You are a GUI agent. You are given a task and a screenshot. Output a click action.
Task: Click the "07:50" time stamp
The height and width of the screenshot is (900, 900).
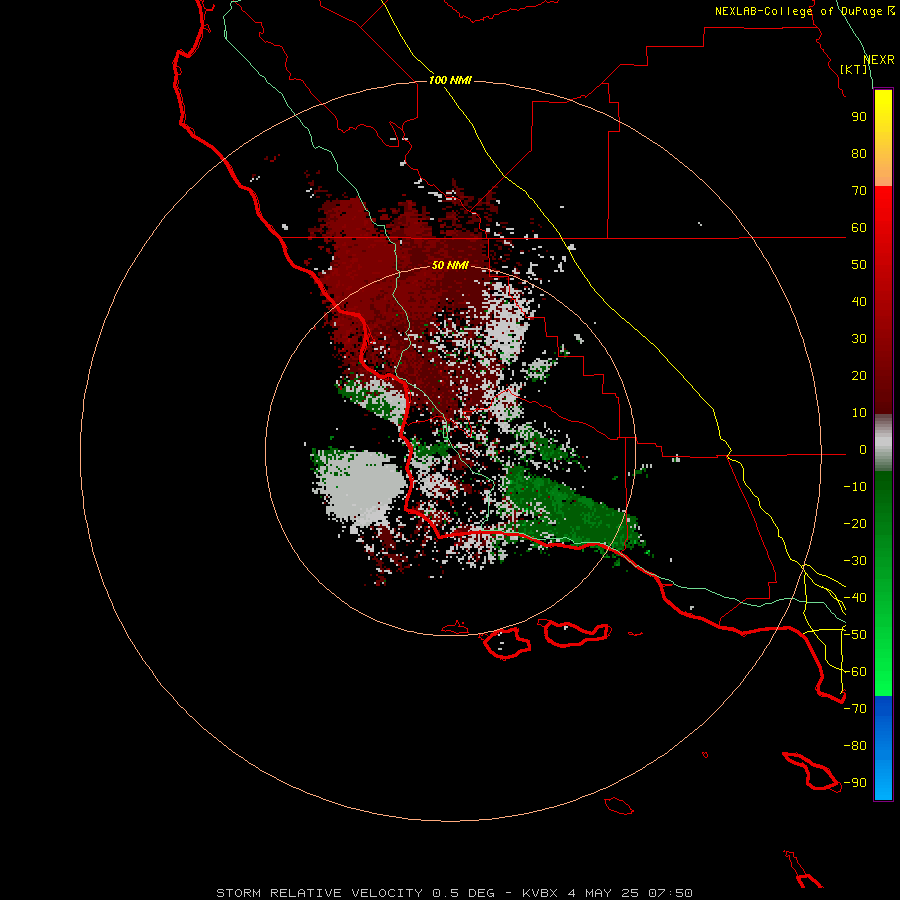click(x=670, y=893)
